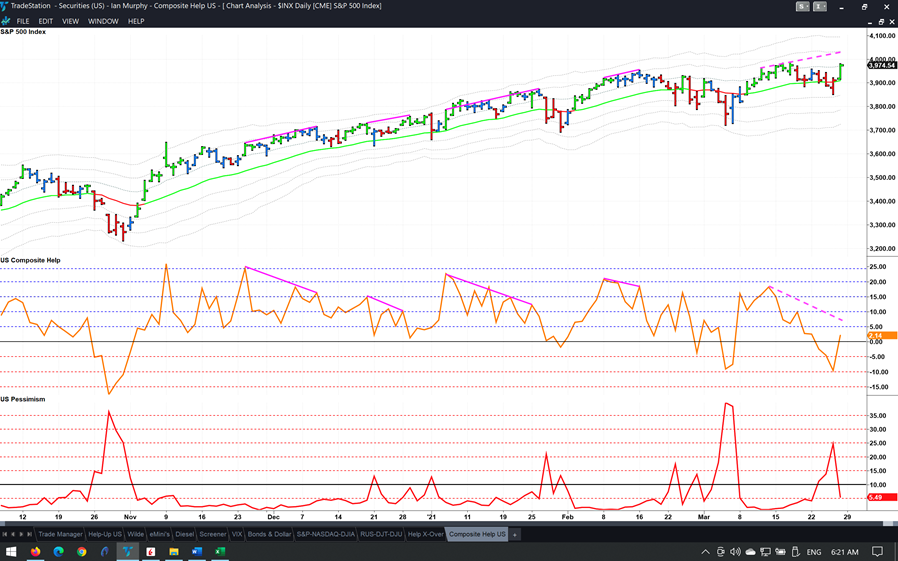Click the Chrome icon in the taskbar

[81, 551]
